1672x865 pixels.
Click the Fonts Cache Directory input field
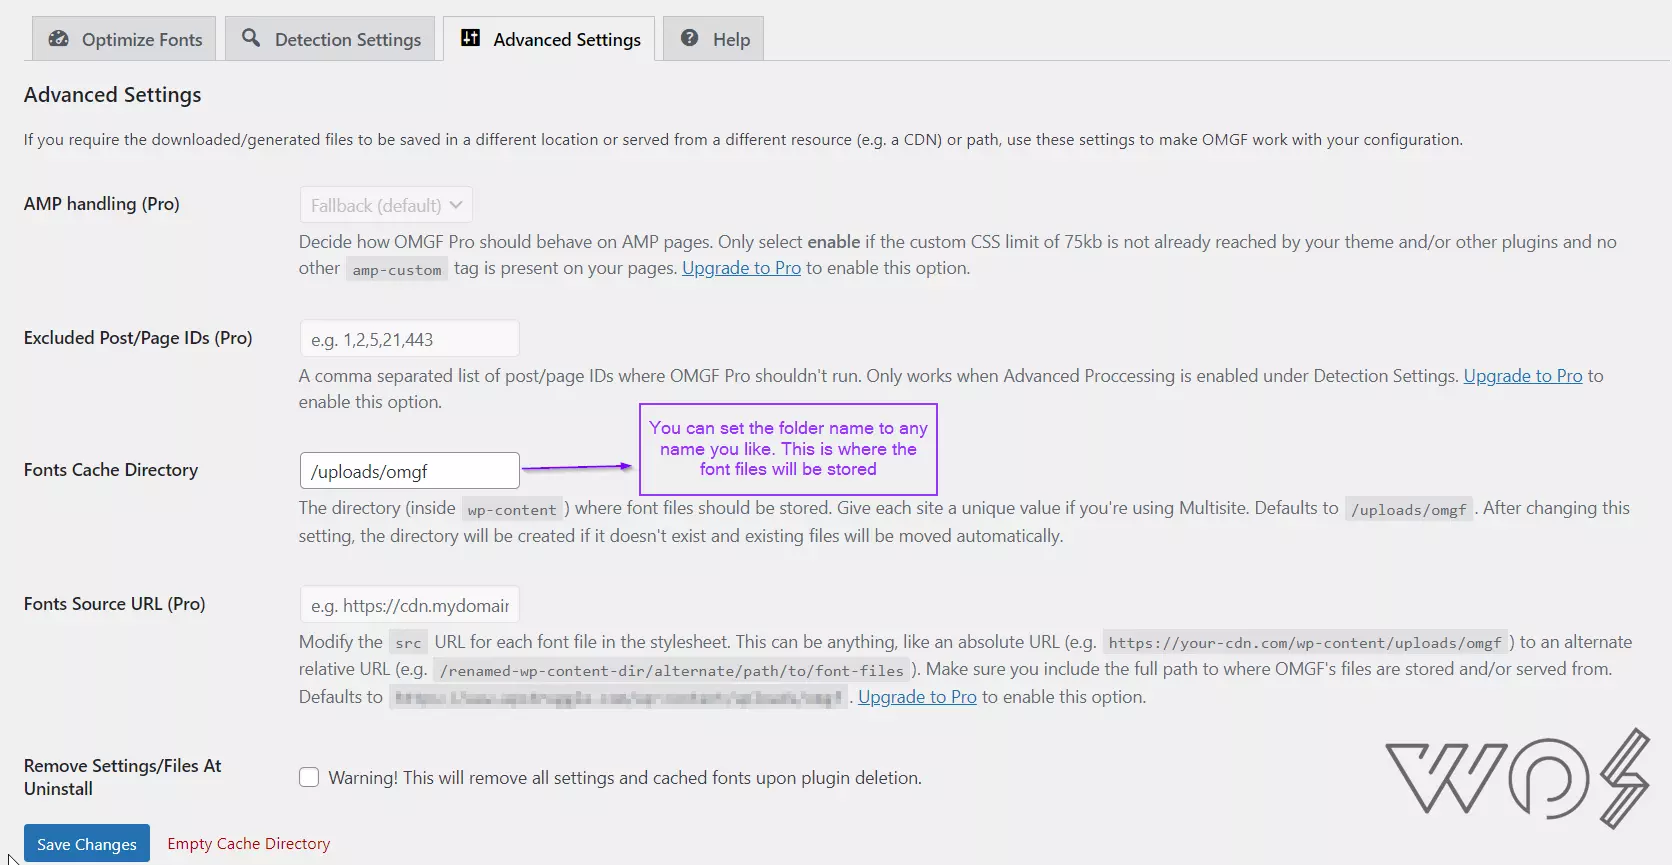point(409,471)
